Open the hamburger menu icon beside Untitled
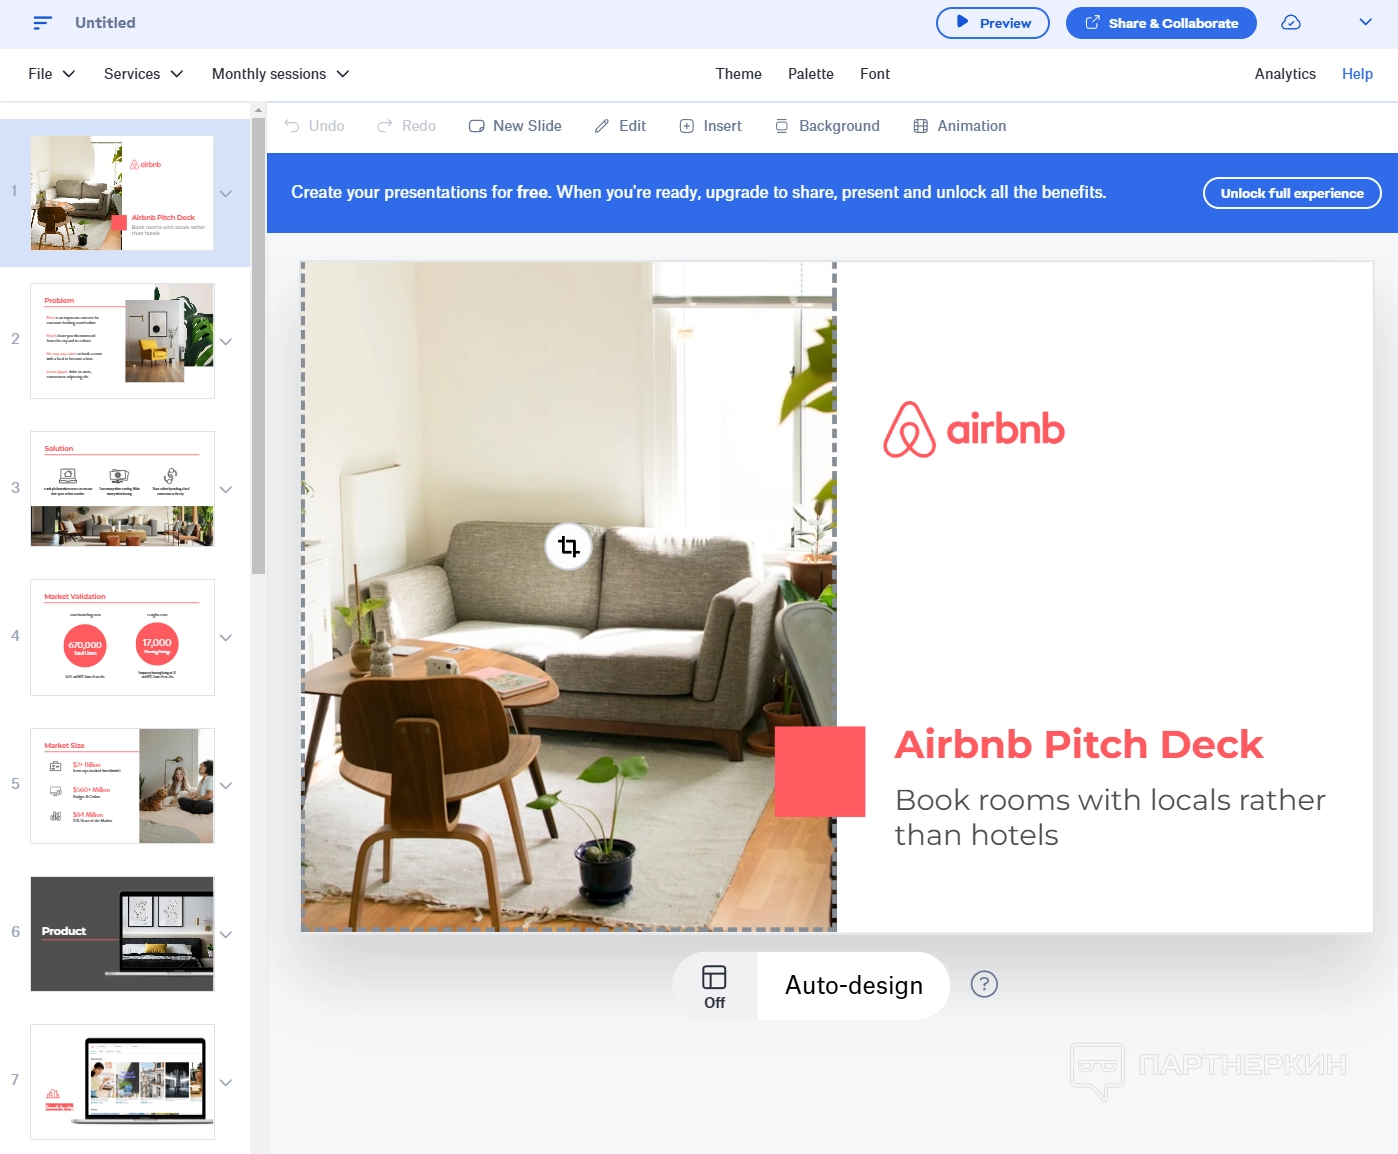 point(42,22)
